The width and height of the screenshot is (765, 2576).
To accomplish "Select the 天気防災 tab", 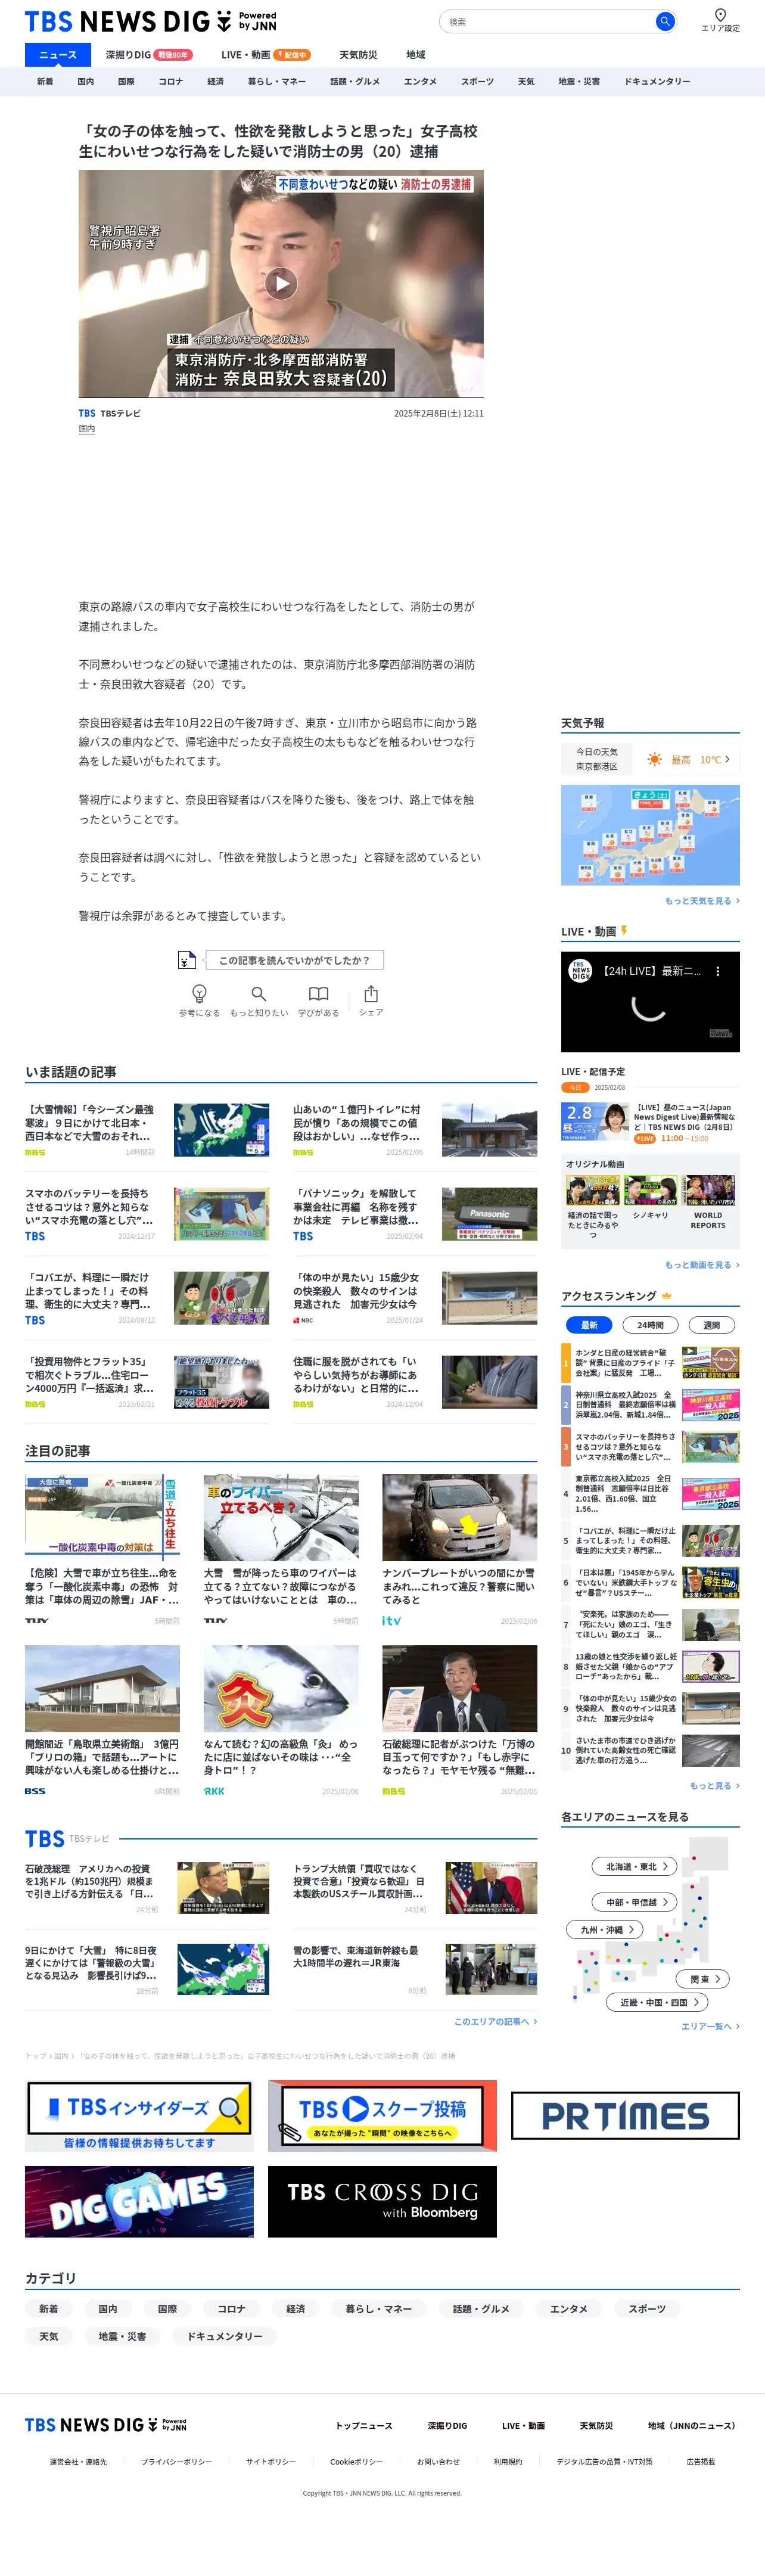I will pos(358,54).
